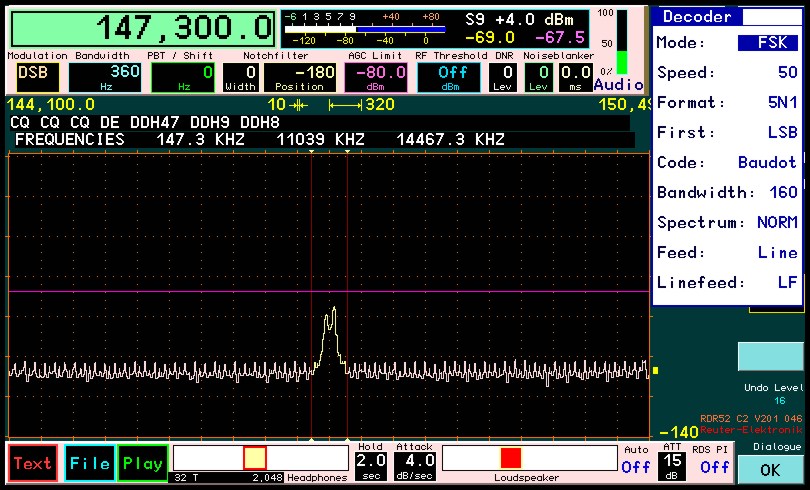
Task: Change Decoder Format 5N1 value
Action: pyautogui.click(x=782, y=102)
